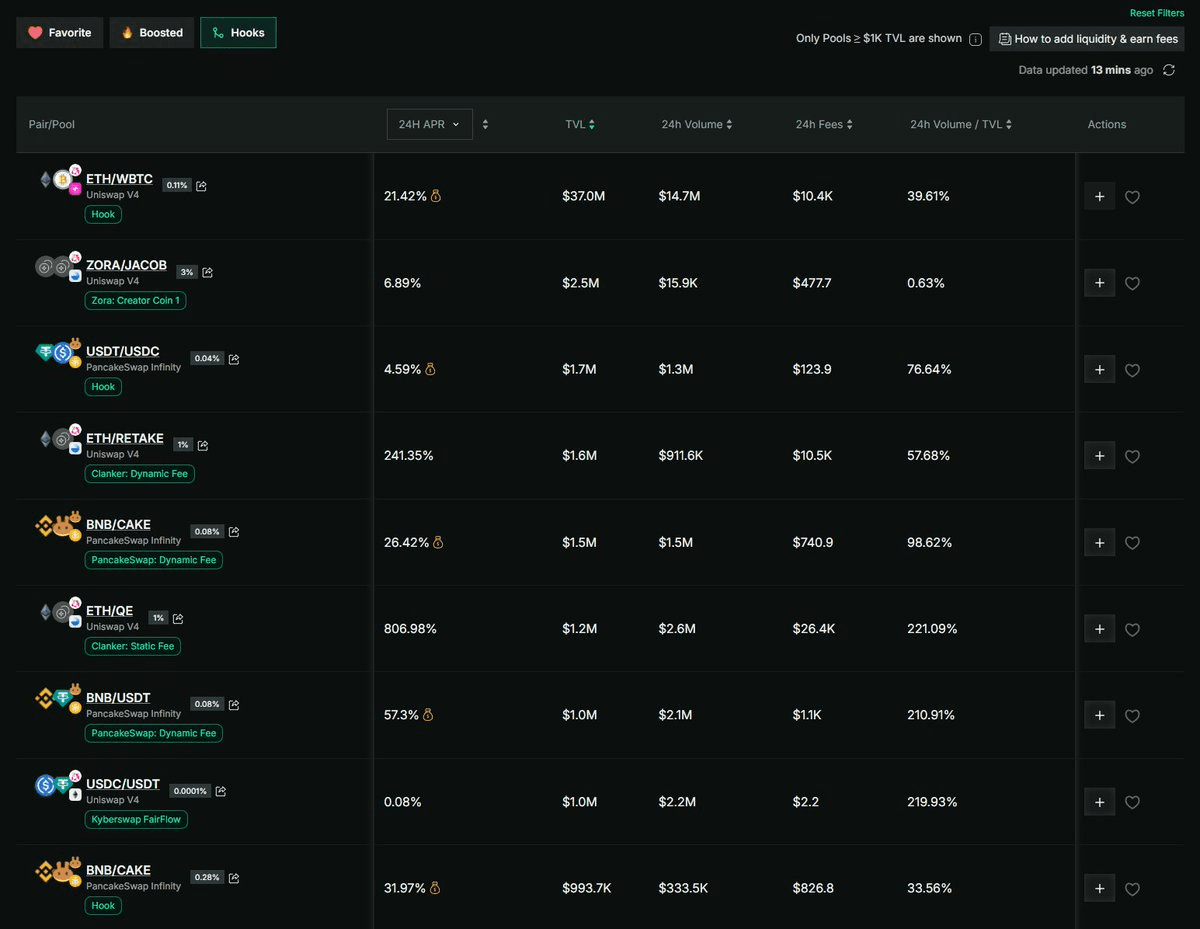This screenshot has width=1200, height=929.
Task: Favorite the BNB/USDT pool heart
Action: (1132, 716)
